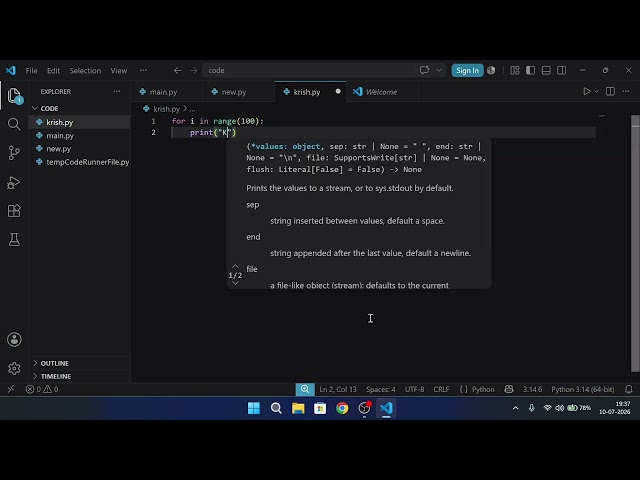The image size is (640, 480).
Task: Show previous signature in parameter hint
Action: 235,266
